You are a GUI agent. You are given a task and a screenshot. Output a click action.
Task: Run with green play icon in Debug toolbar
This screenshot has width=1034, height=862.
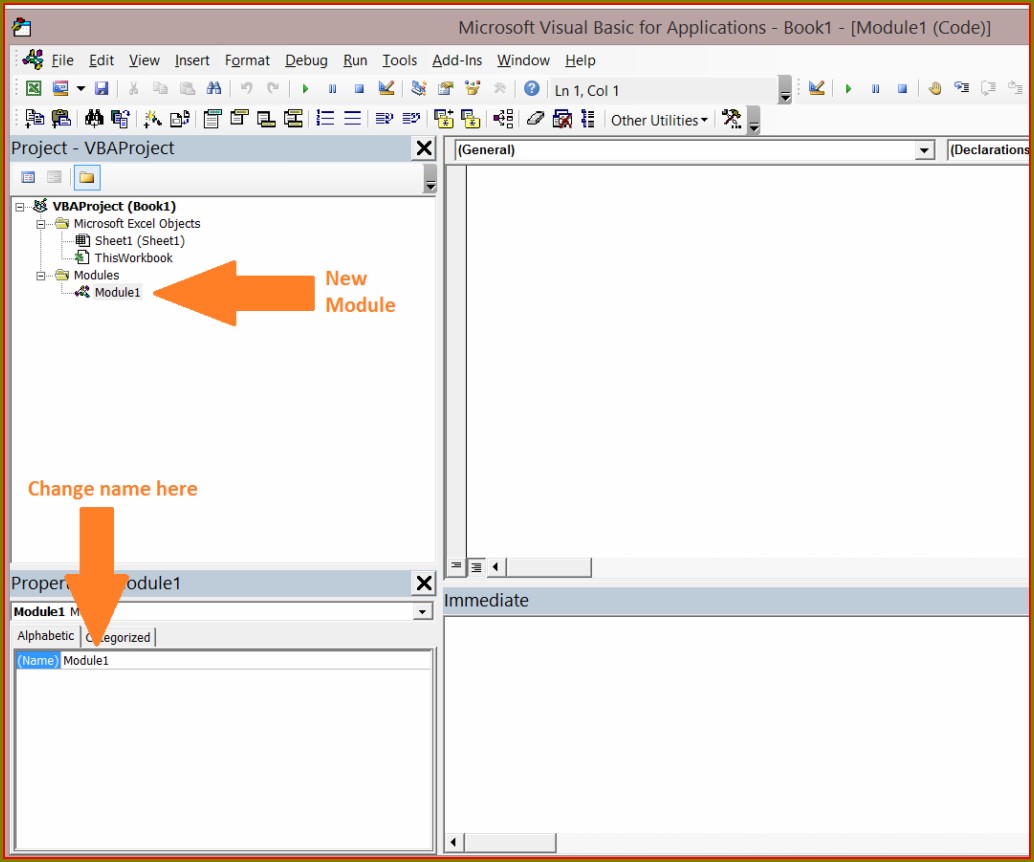pyautogui.click(x=848, y=88)
